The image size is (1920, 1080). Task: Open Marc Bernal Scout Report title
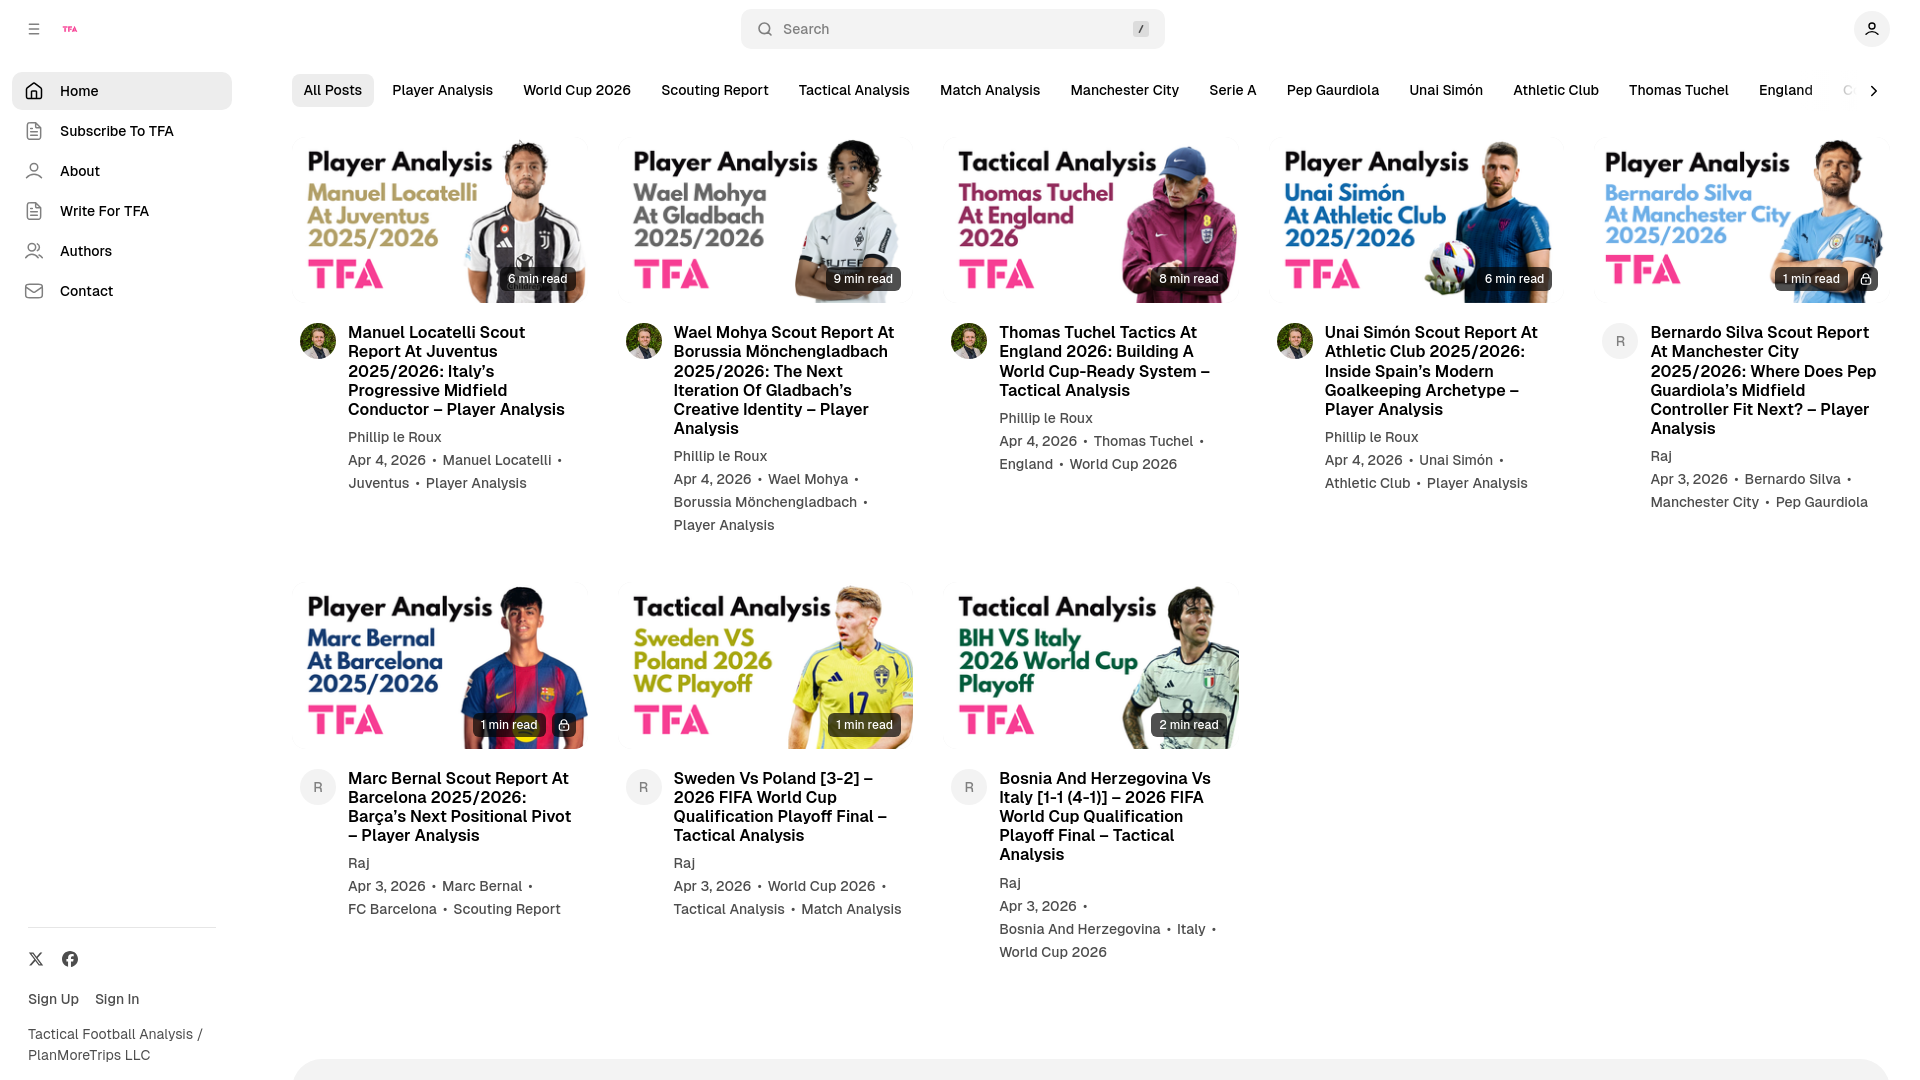click(460, 807)
